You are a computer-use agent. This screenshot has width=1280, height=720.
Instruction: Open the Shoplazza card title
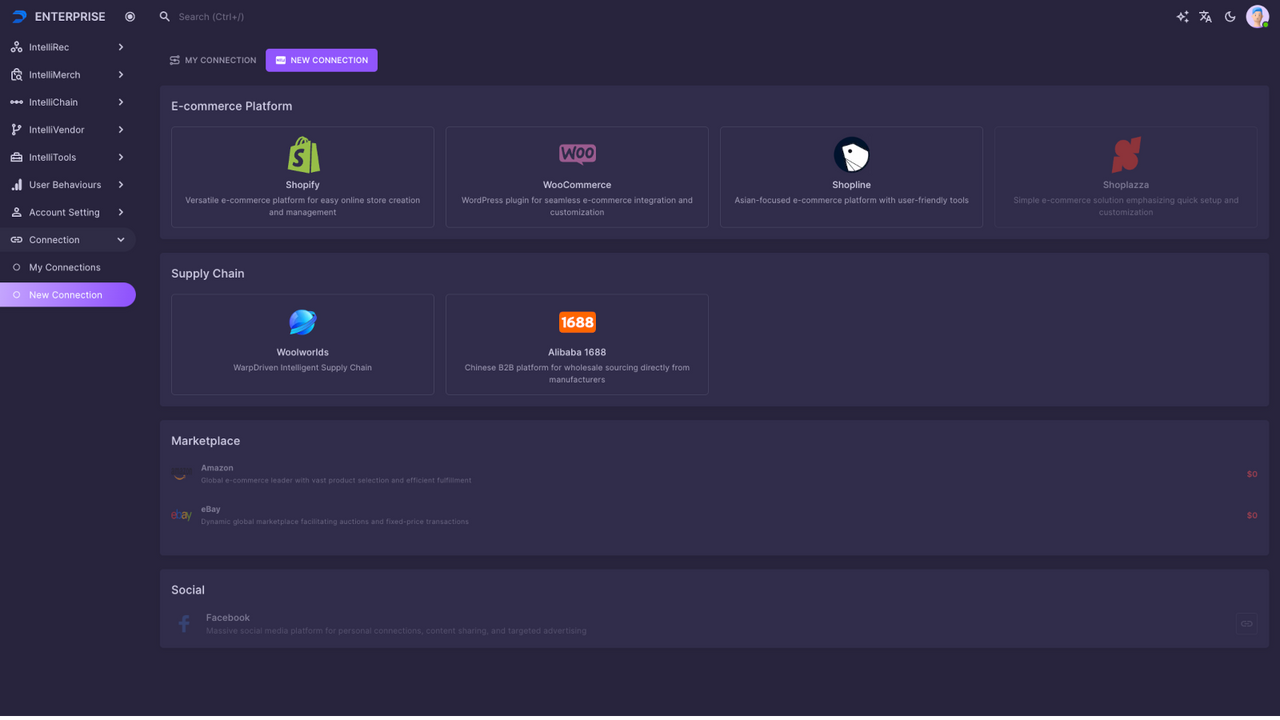1126,185
